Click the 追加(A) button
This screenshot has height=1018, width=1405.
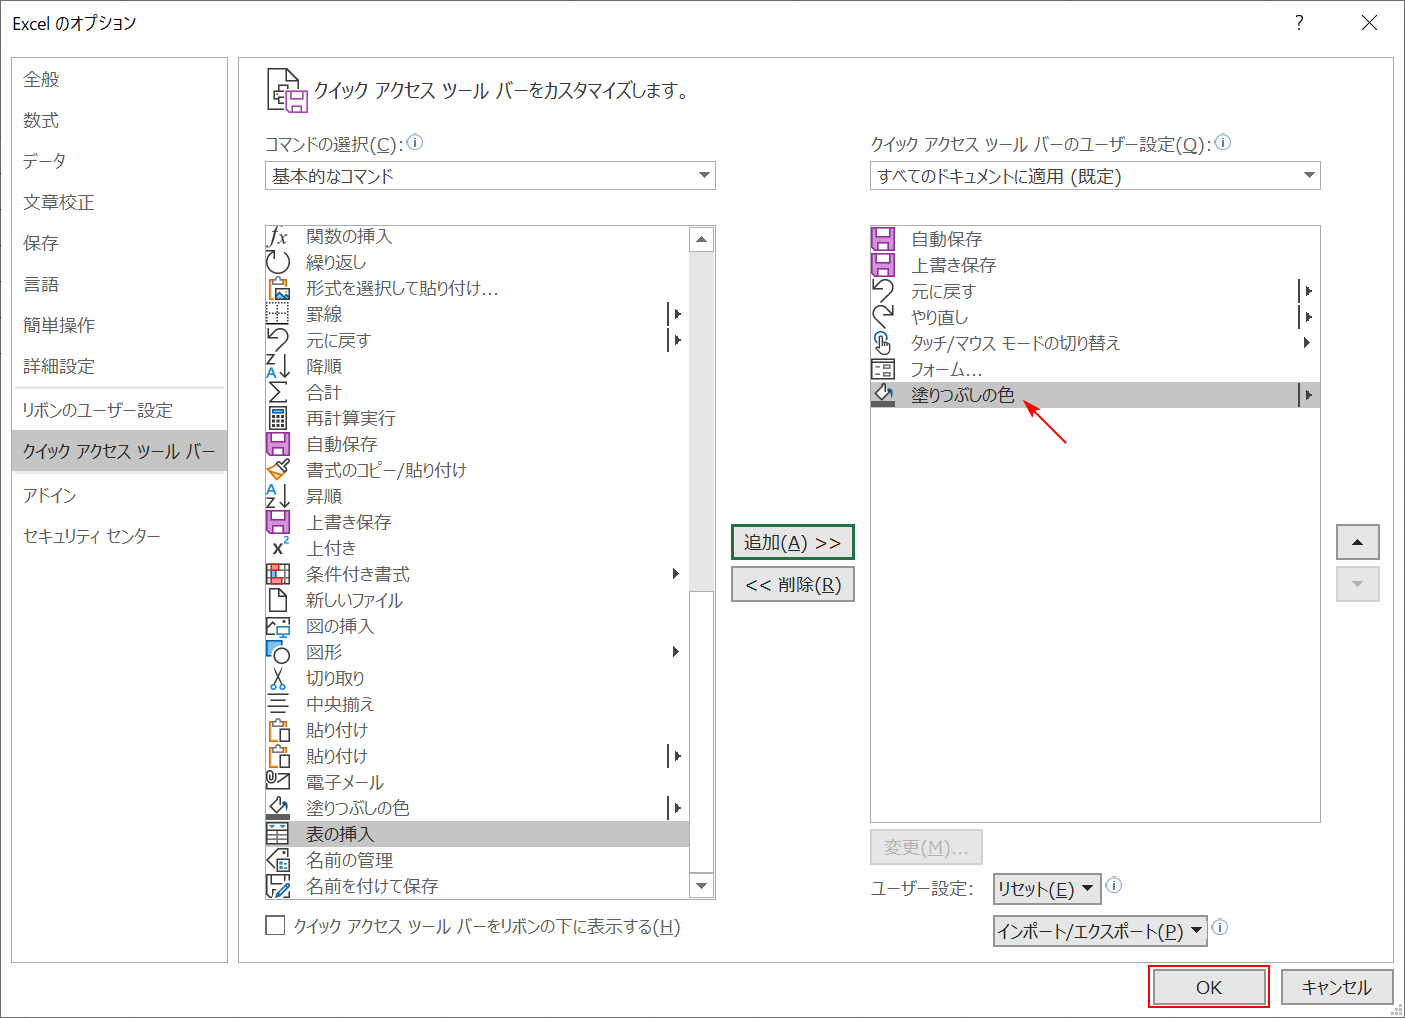(x=792, y=542)
